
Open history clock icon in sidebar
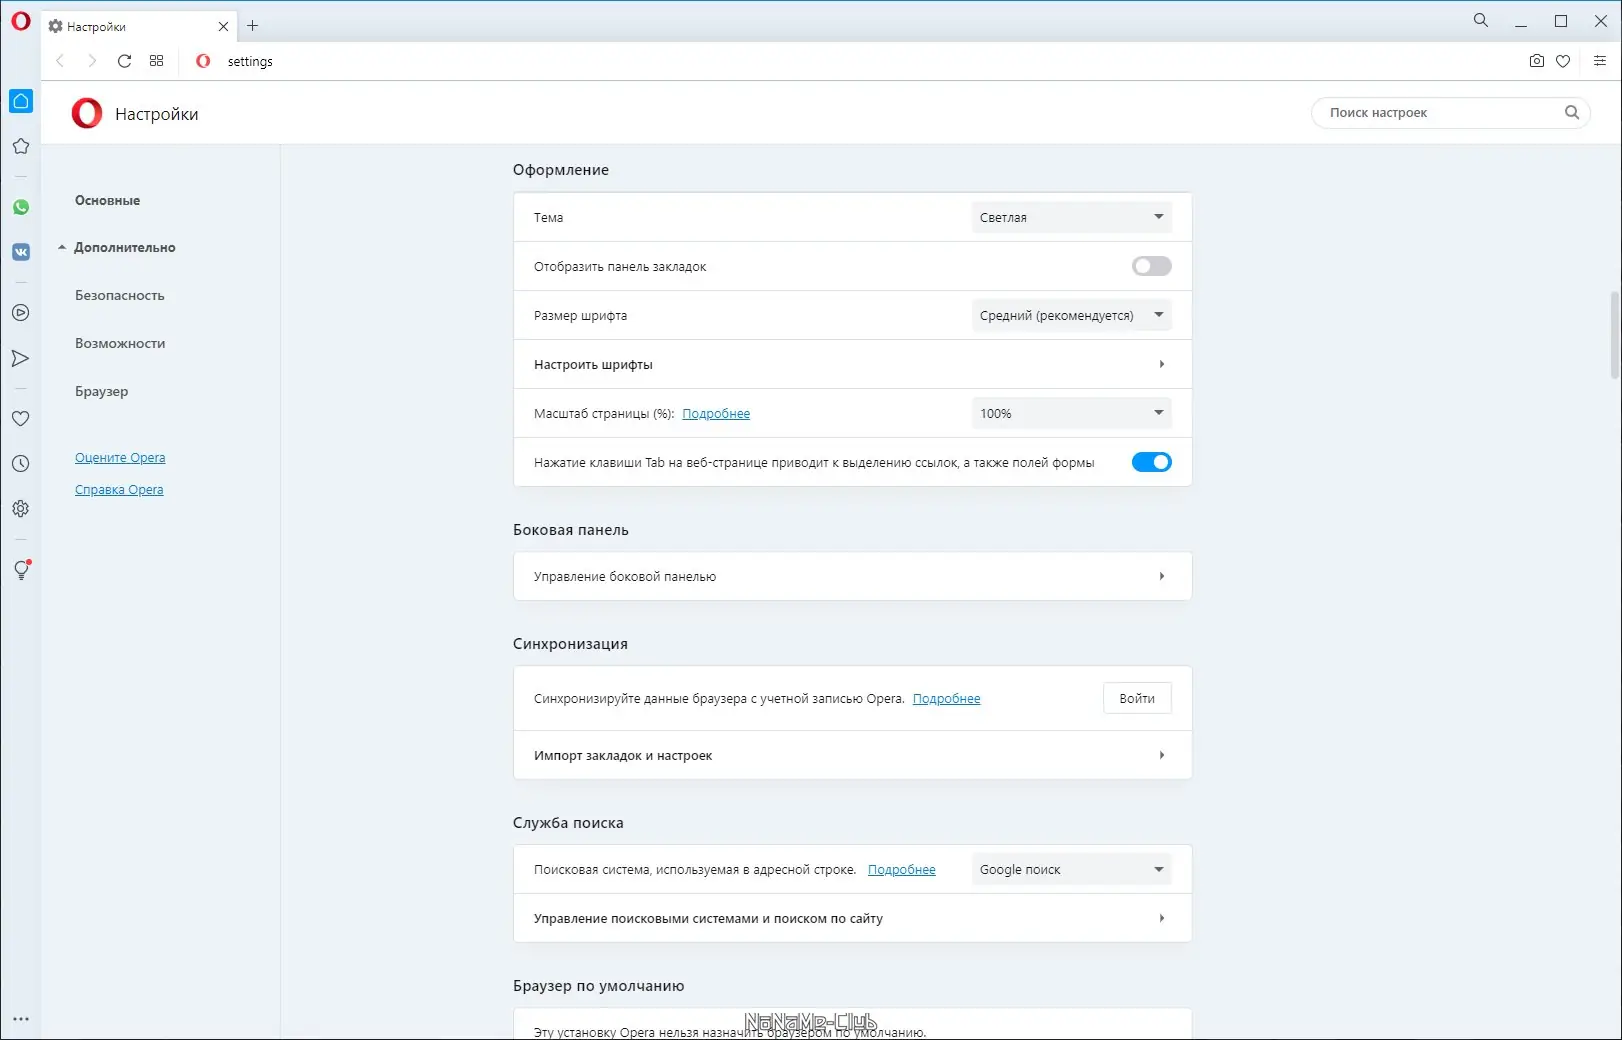click(x=21, y=464)
